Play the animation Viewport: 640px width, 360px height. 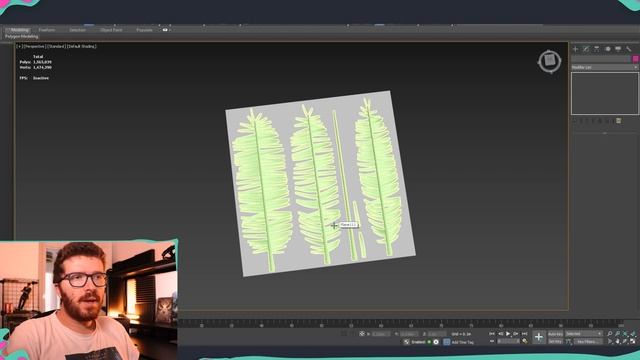point(508,334)
